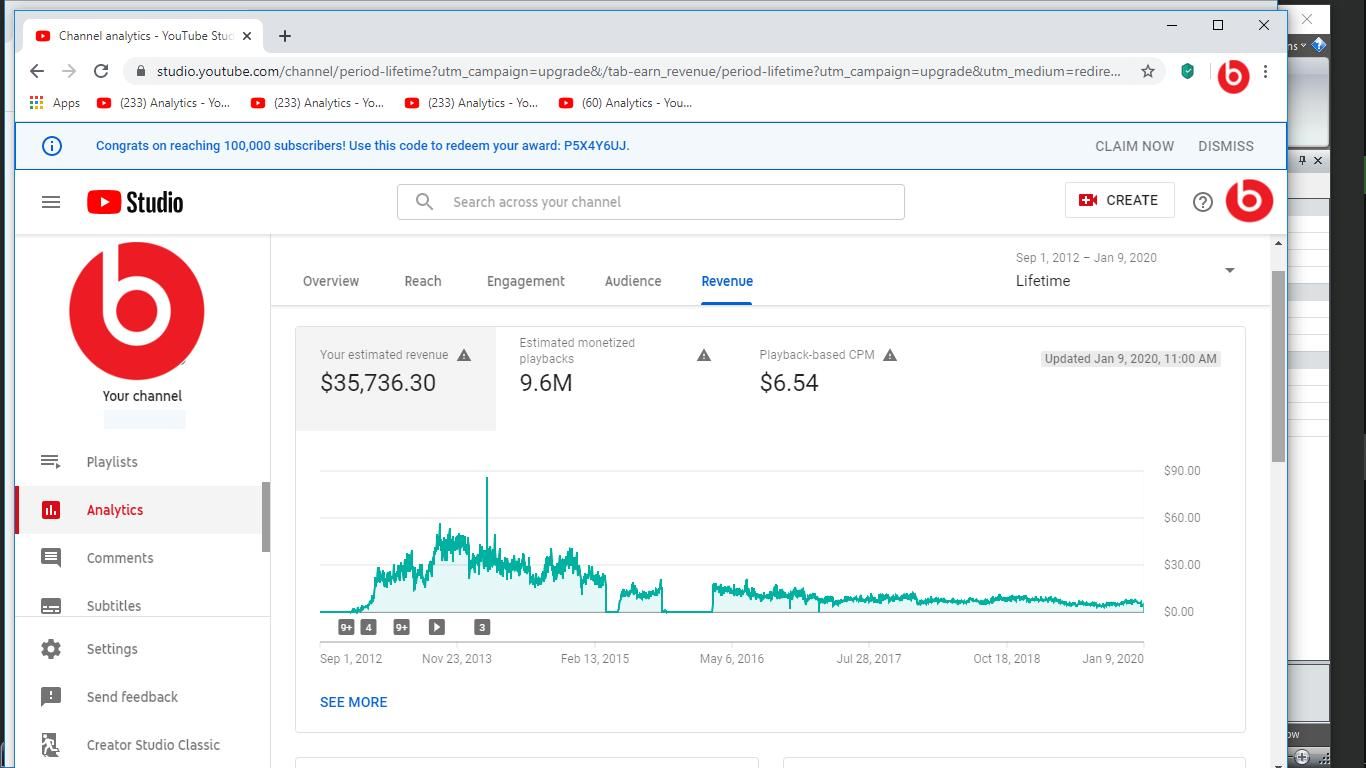
Task: Click the SEE MORE link
Action: [353, 702]
